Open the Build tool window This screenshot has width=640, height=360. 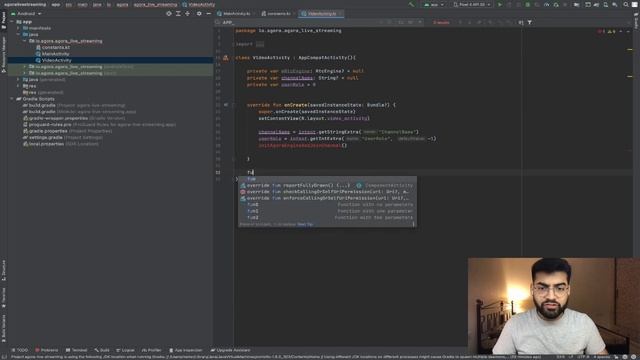[x=102, y=350]
